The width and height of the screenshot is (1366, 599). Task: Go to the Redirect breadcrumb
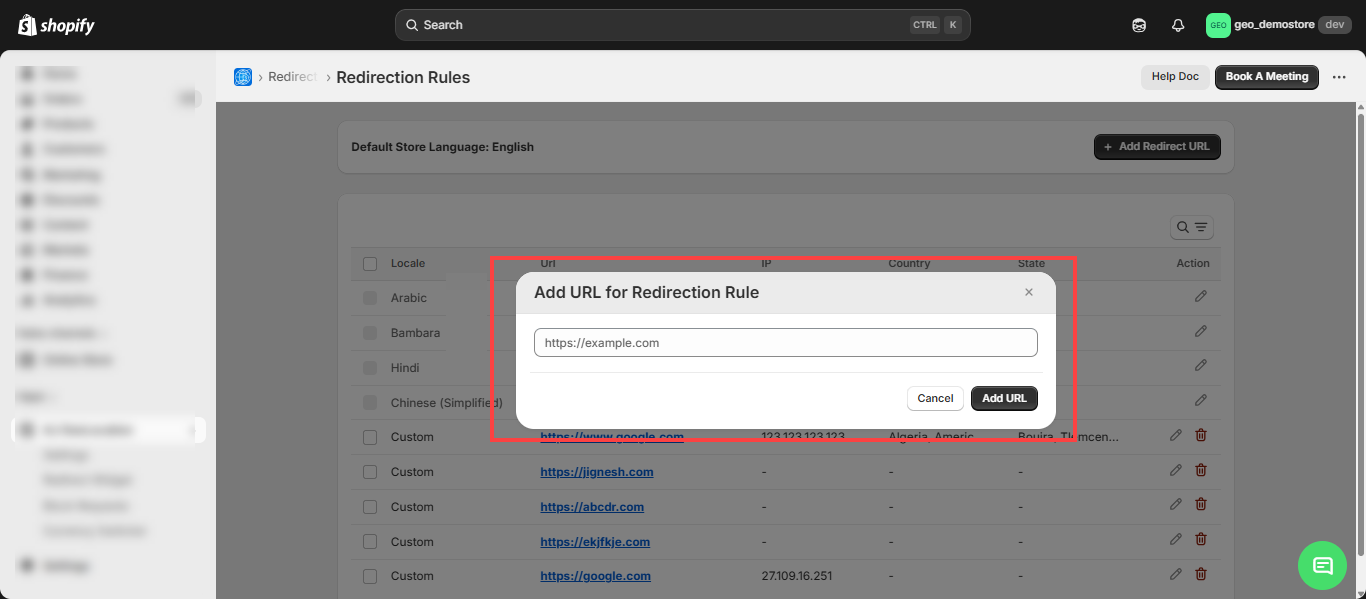[292, 77]
